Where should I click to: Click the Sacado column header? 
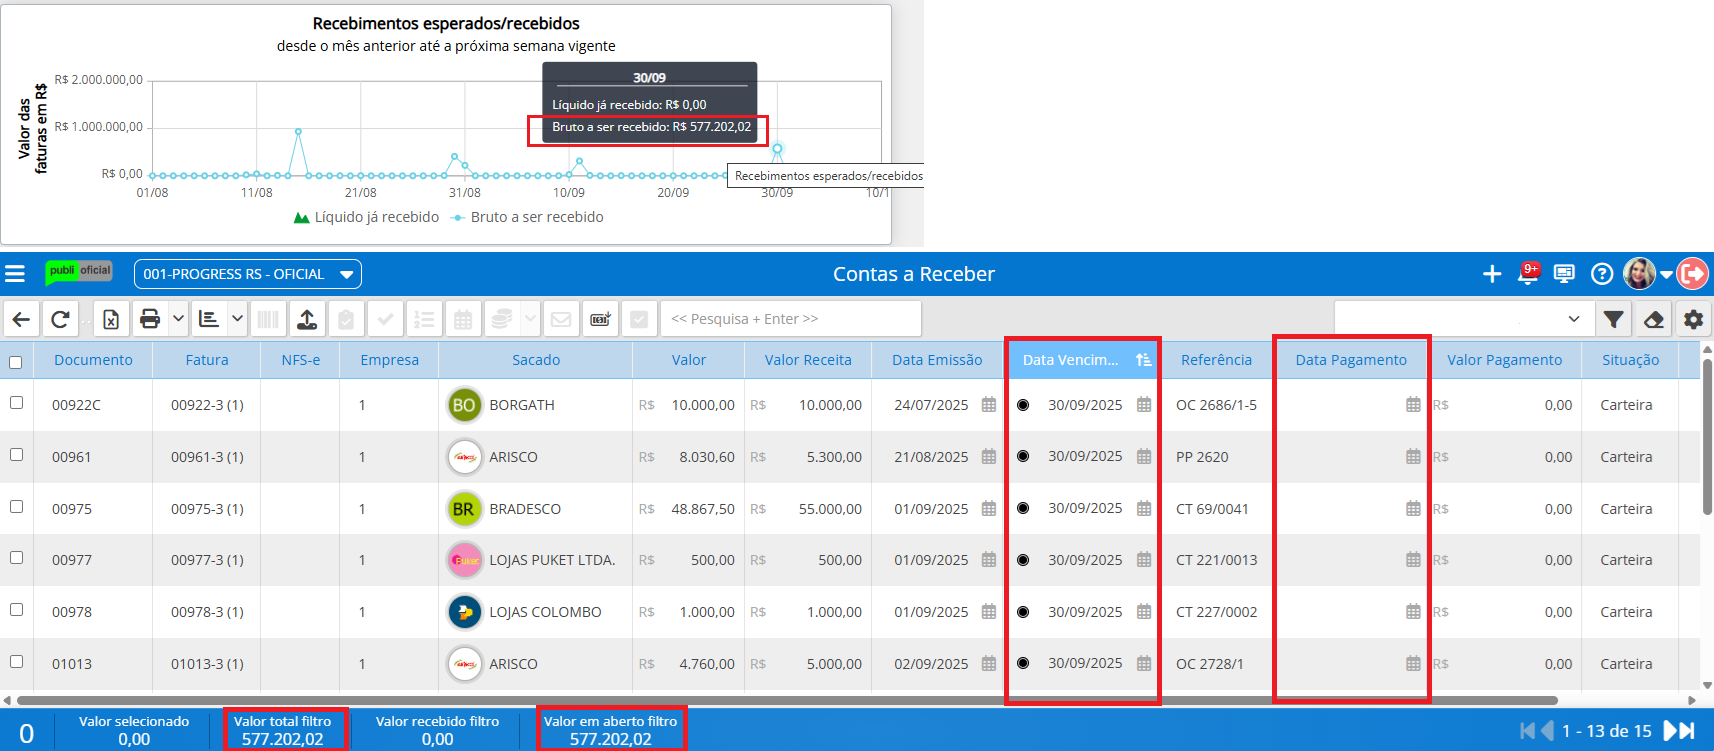pyautogui.click(x=536, y=360)
